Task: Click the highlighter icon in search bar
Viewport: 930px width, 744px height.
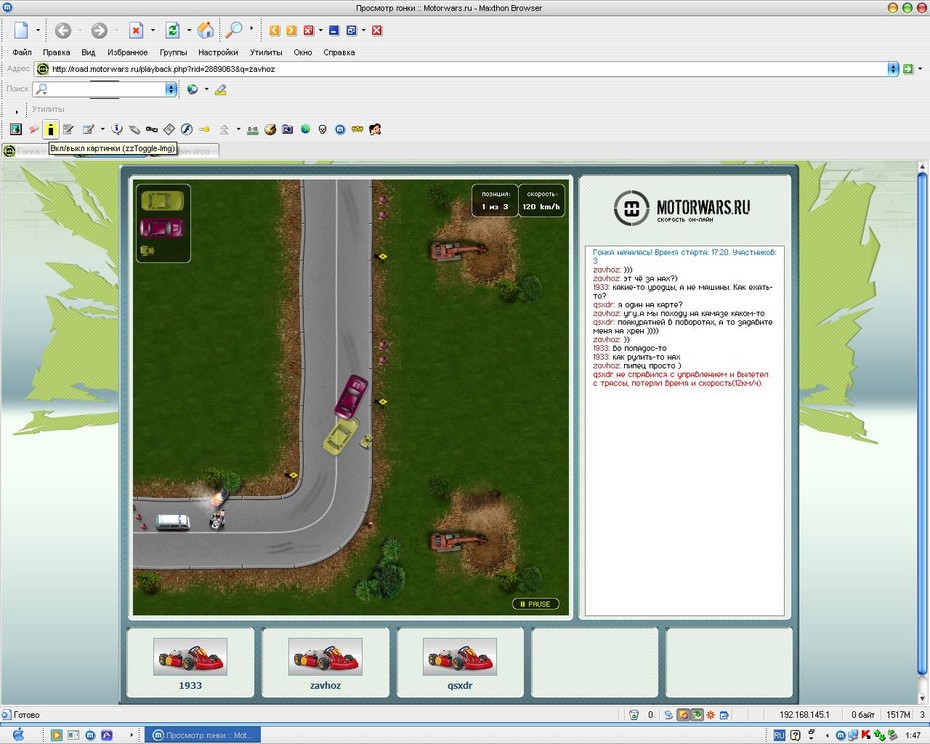Action: pyautogui.click(x=221, y=90)
